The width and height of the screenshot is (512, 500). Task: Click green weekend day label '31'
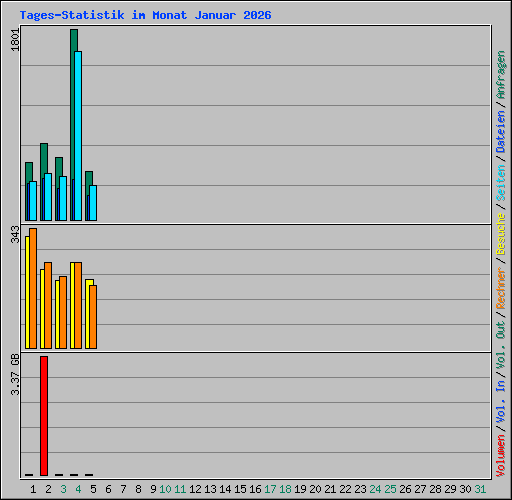pyautogui.click(x=480, y=489)
